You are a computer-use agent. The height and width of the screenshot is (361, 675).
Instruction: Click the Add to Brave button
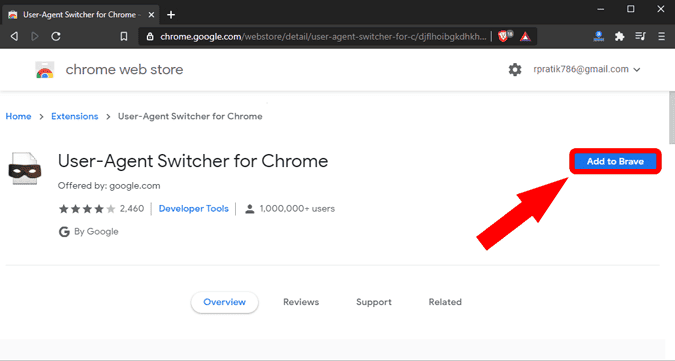pyautogui.click(x=615, y=161)
